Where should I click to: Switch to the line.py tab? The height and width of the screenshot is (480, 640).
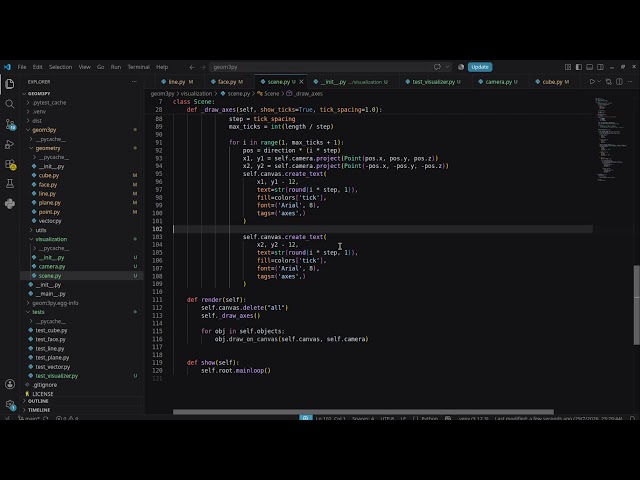coord(177,82)
